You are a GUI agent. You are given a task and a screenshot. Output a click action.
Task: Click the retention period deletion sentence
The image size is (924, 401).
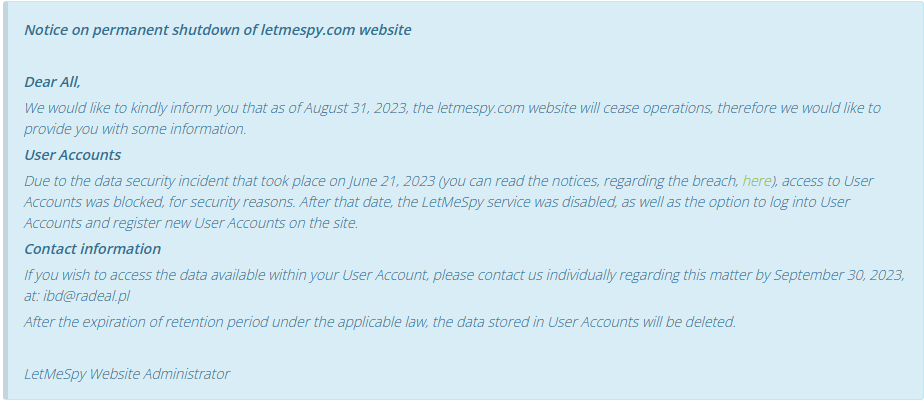[380, 322]
